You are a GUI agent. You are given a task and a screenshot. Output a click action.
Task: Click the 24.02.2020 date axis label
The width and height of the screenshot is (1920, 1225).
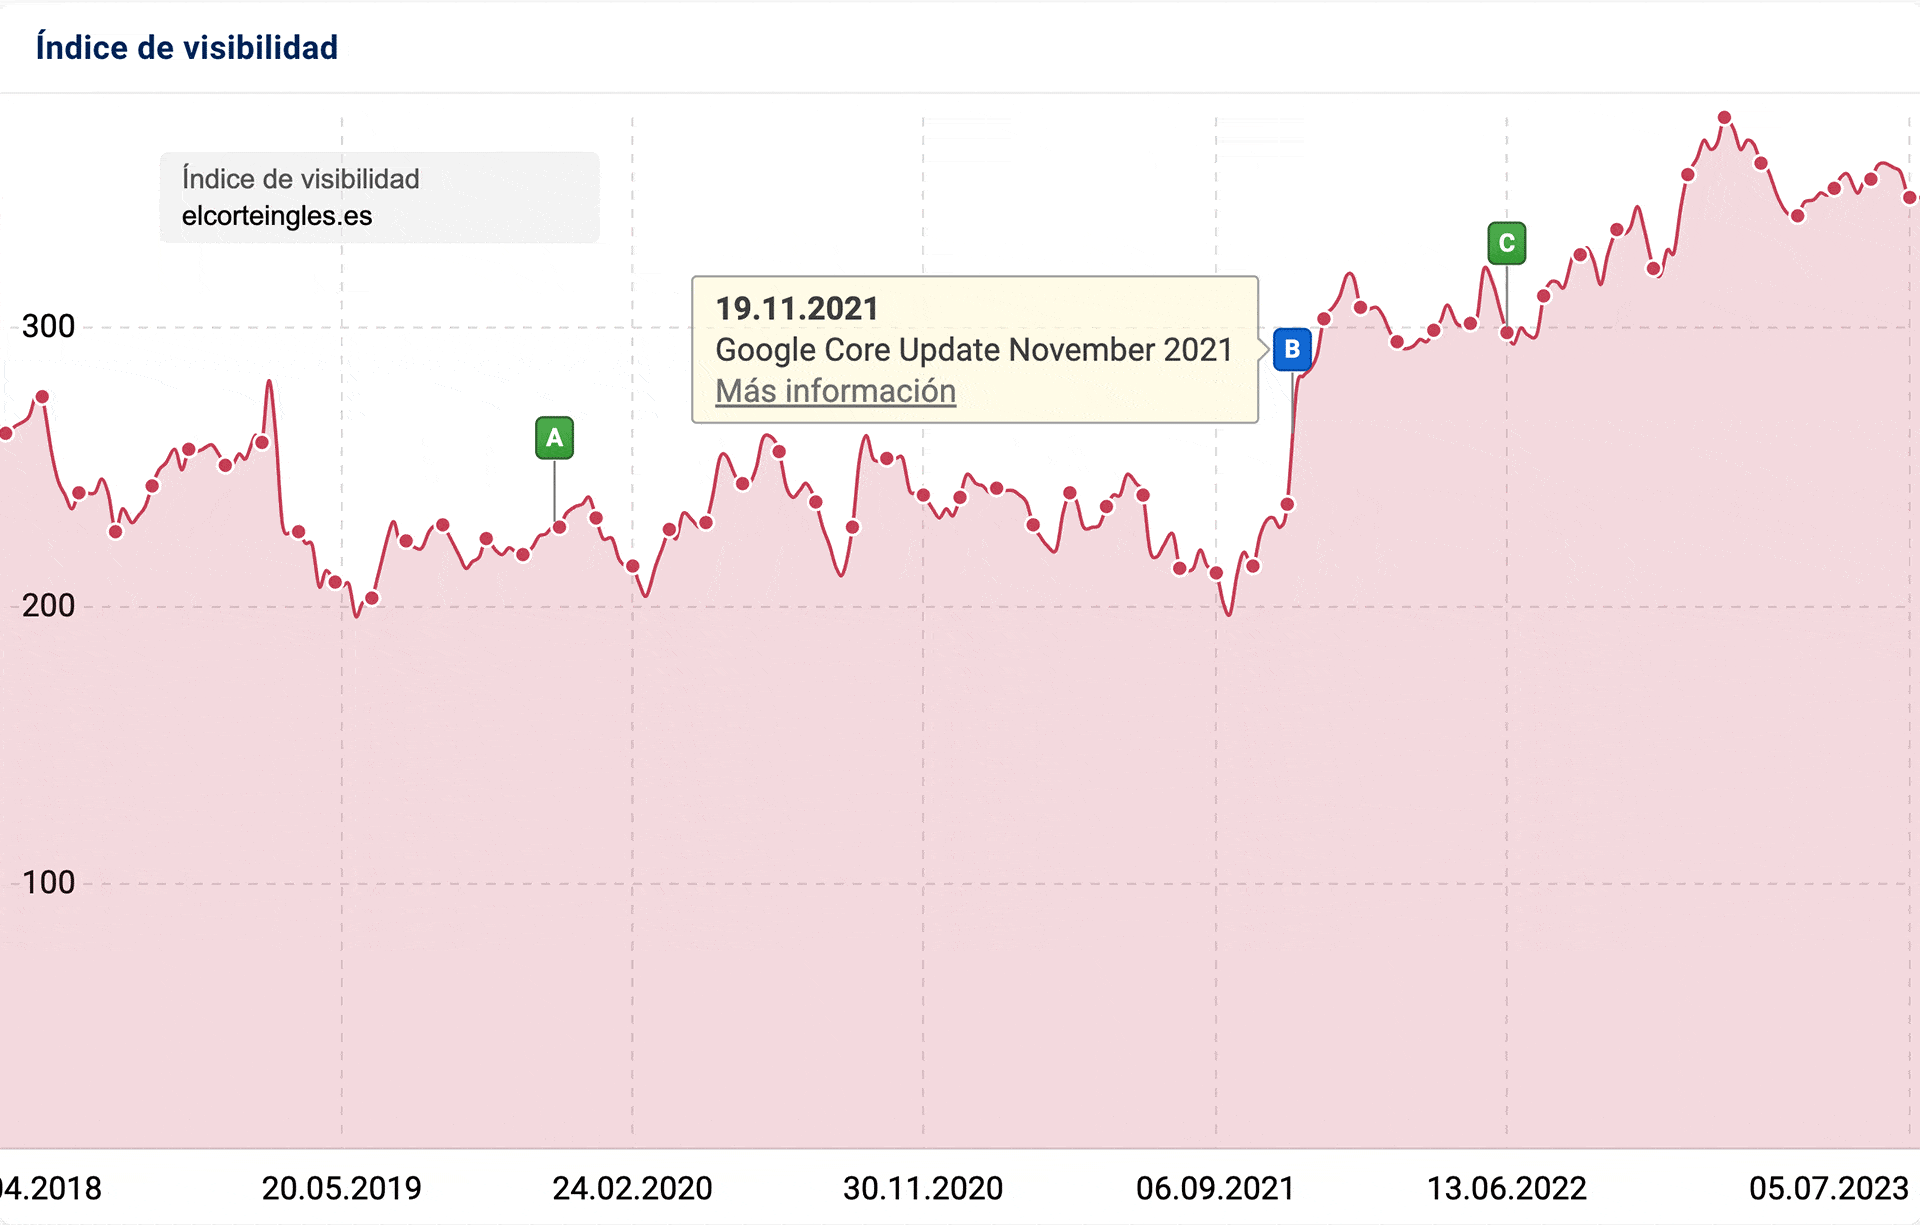coord(632,1188)
